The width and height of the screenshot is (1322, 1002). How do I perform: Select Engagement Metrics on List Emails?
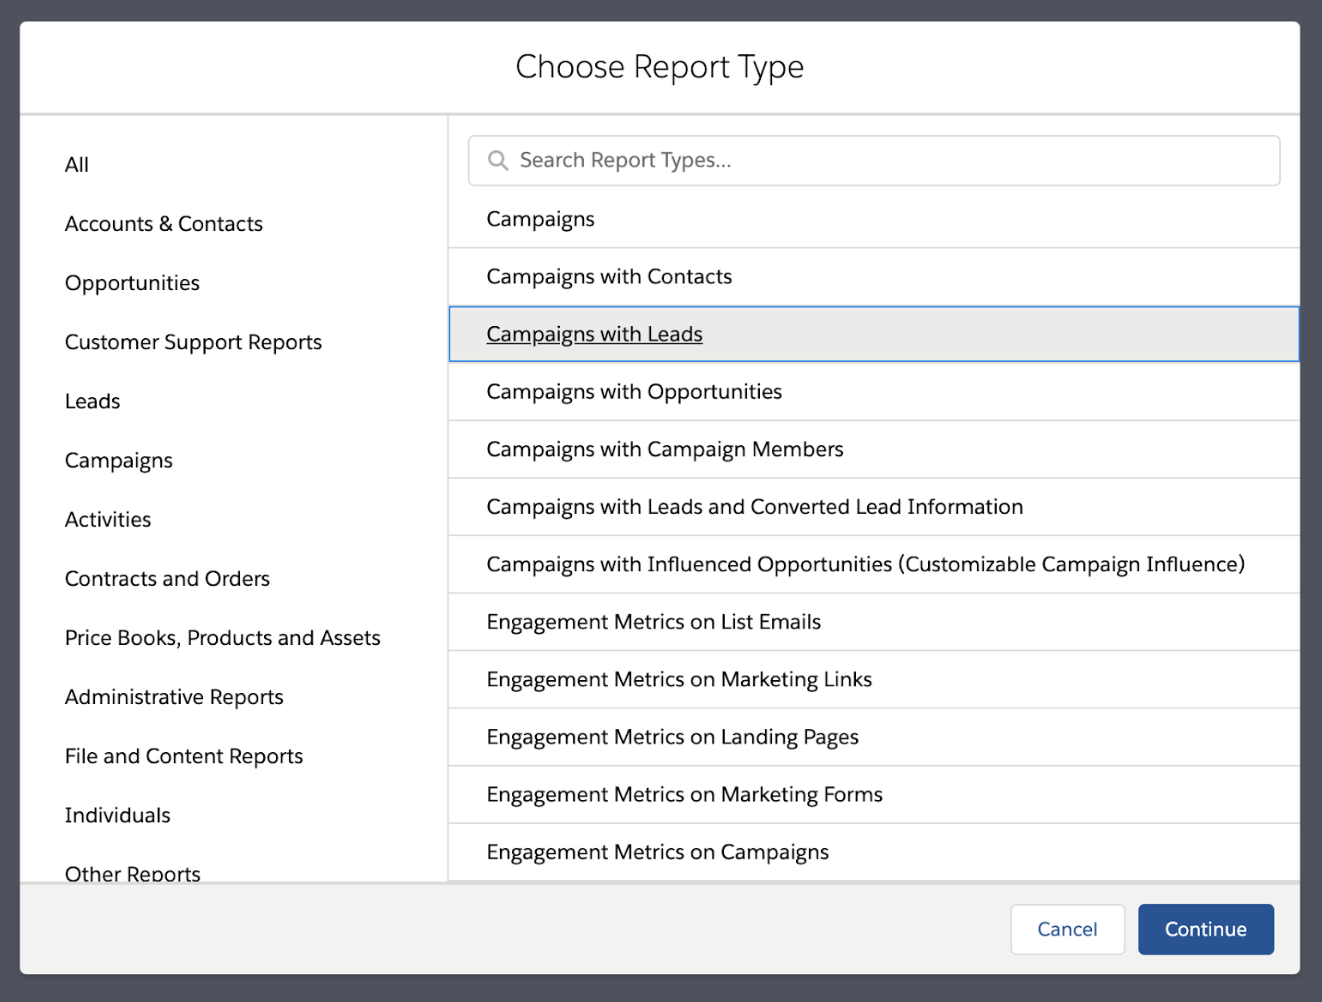[874, 622]
